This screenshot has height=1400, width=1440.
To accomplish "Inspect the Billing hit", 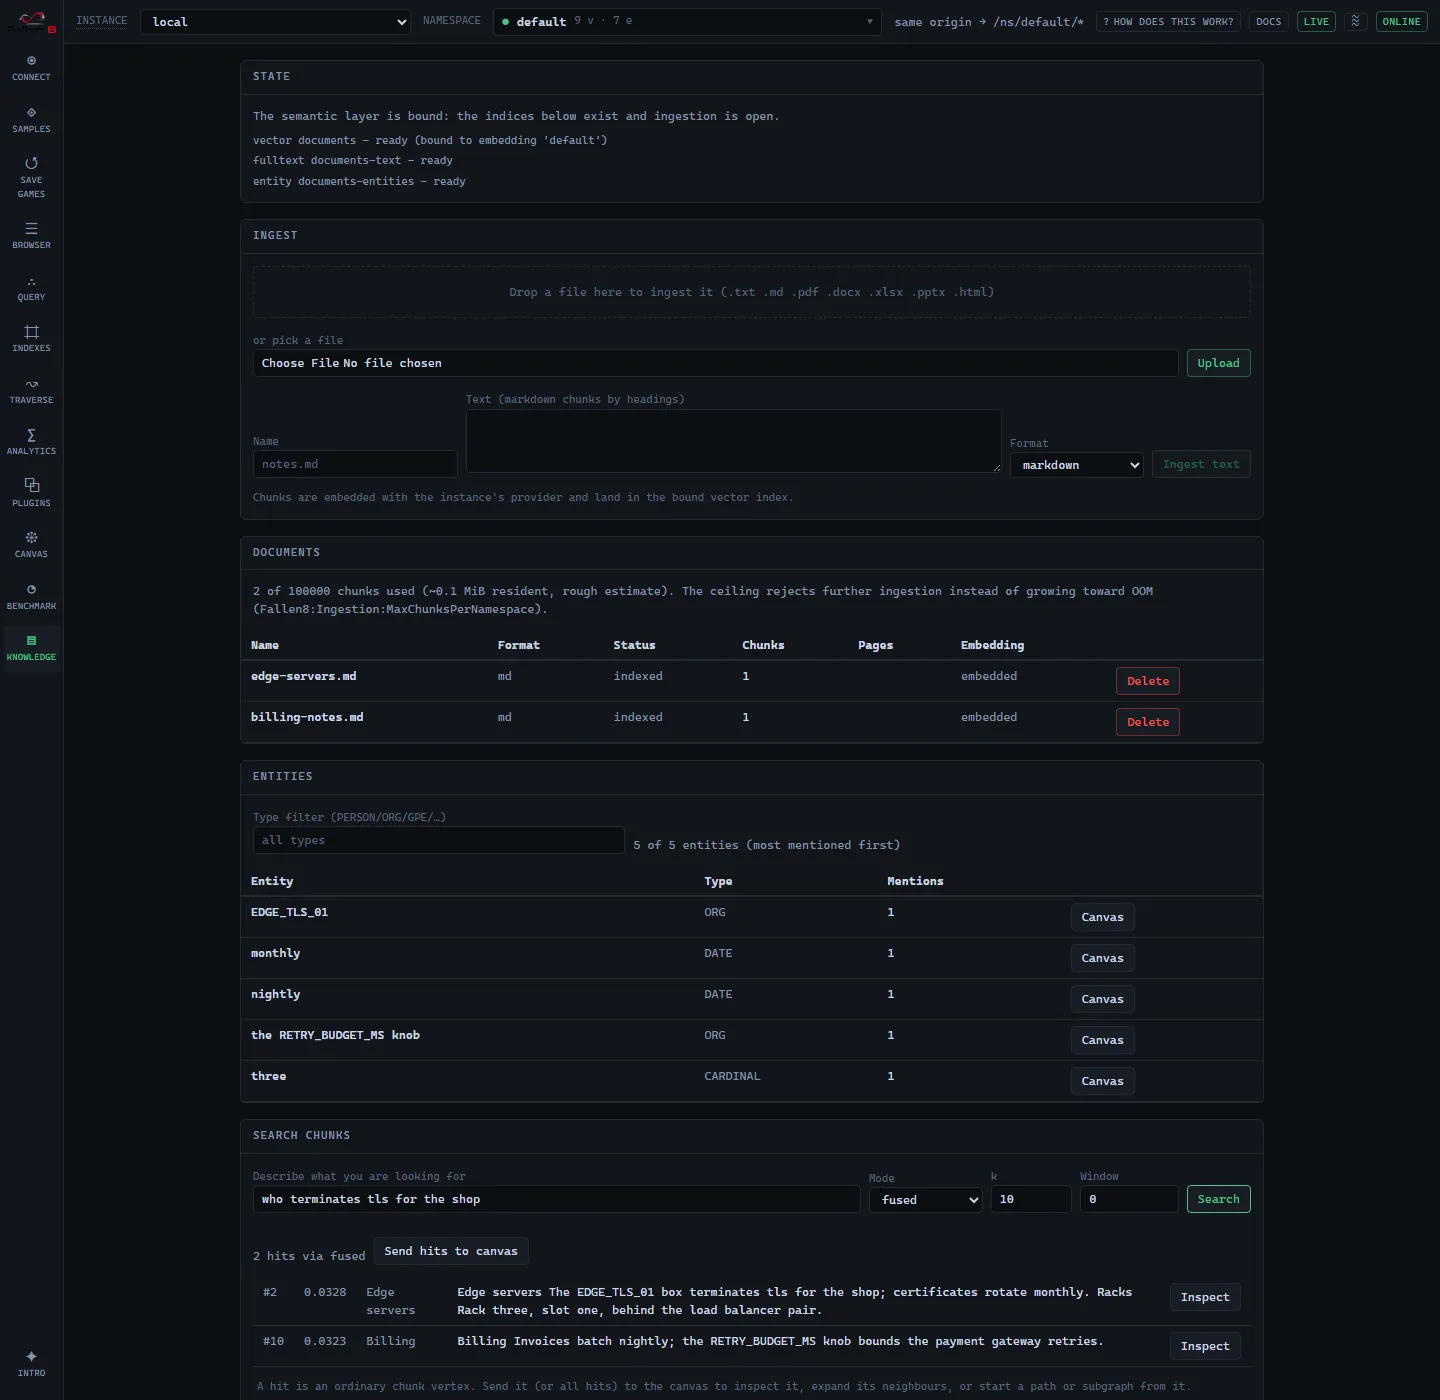I will tap(1205, 1346).
